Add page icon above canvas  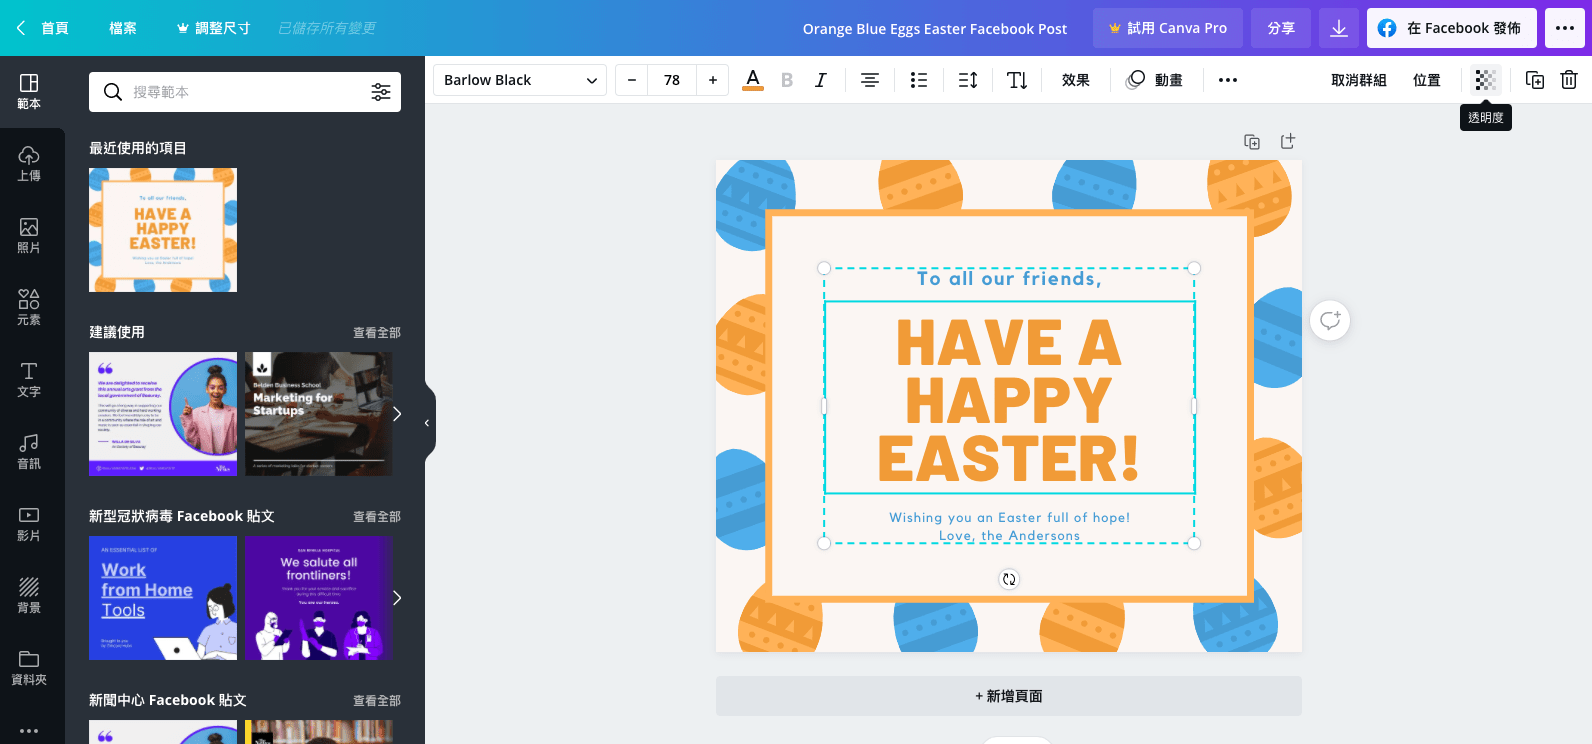click(x=1288, y=142)
